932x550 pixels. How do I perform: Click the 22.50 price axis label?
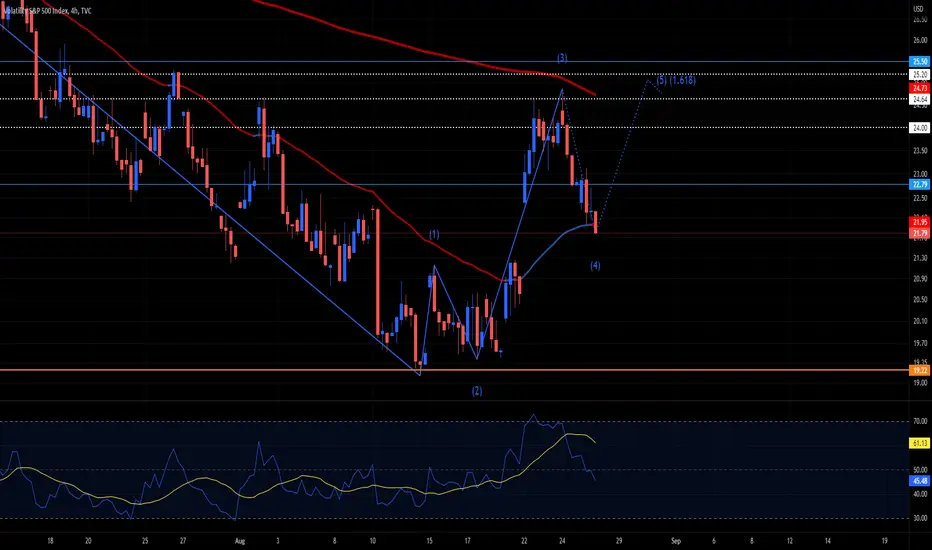tap(920, 198)
